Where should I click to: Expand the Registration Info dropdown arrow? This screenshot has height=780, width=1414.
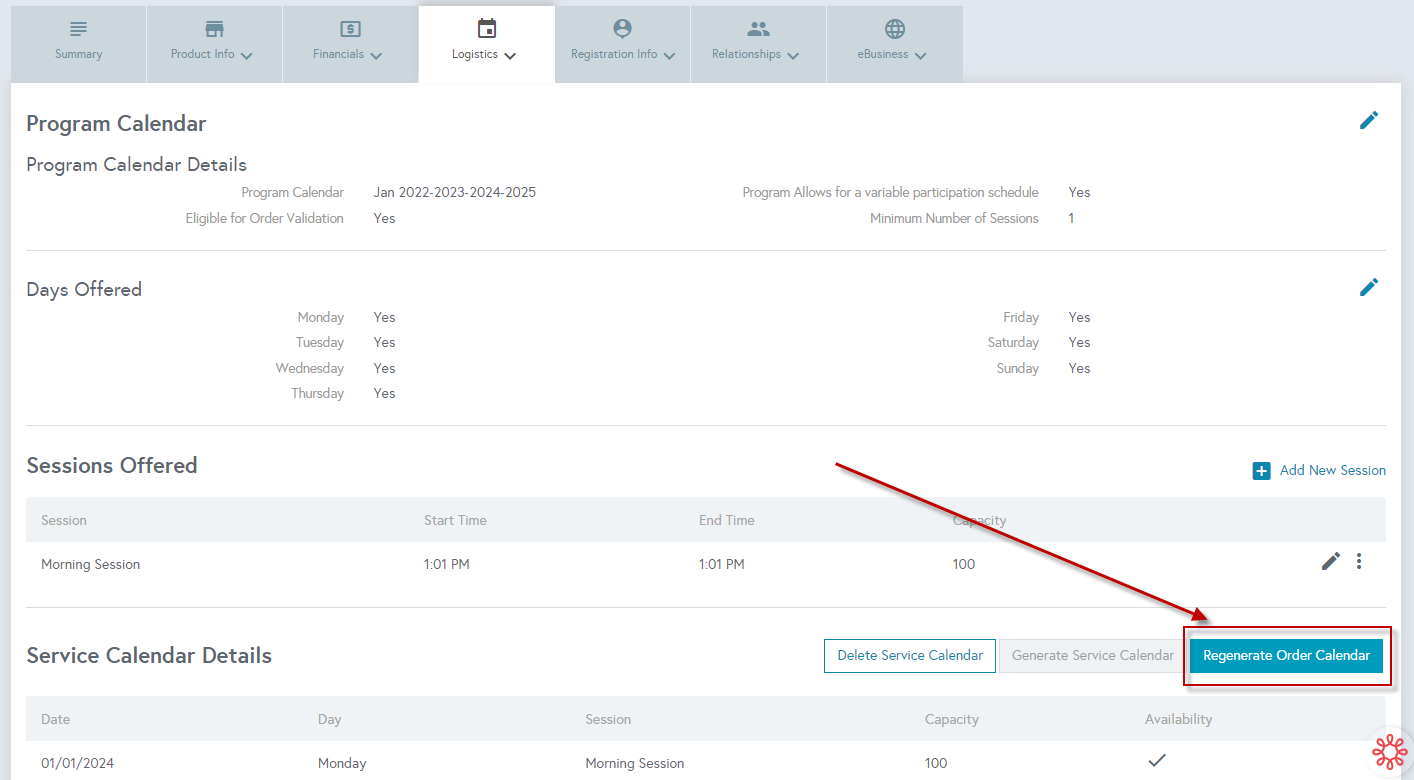tap(669, 56)
